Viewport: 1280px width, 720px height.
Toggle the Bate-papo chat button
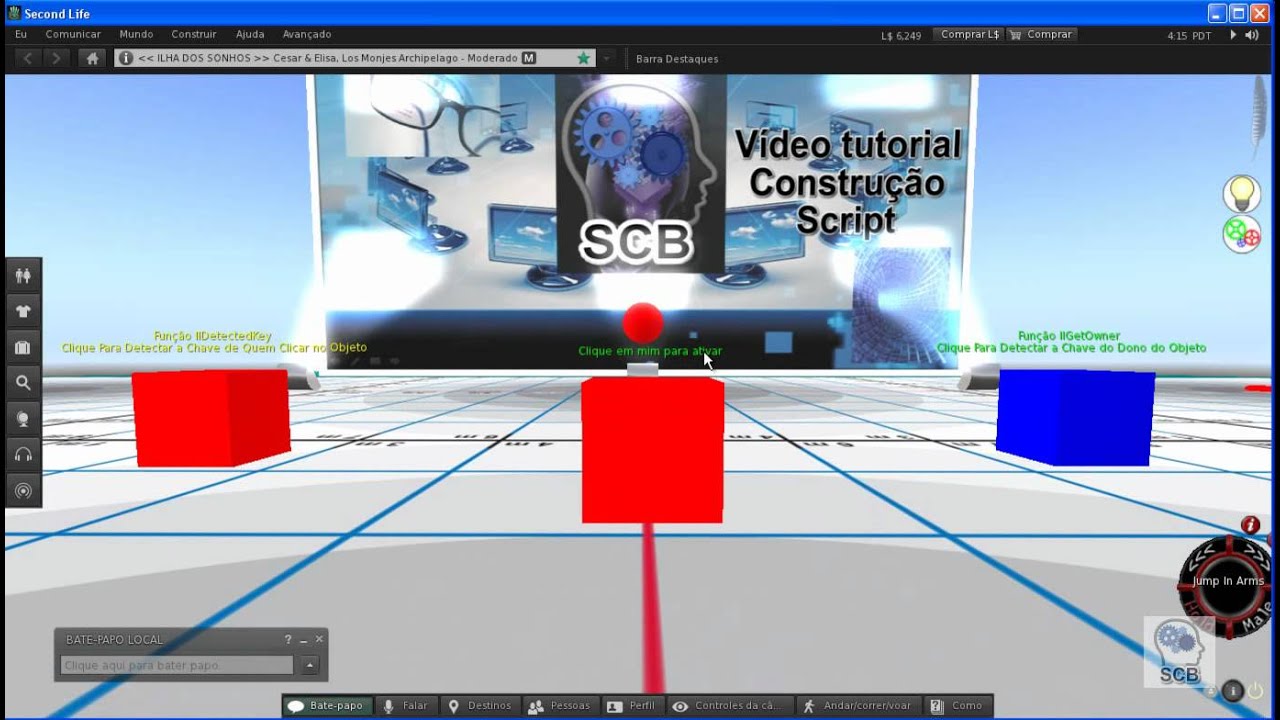pos(326,706)
